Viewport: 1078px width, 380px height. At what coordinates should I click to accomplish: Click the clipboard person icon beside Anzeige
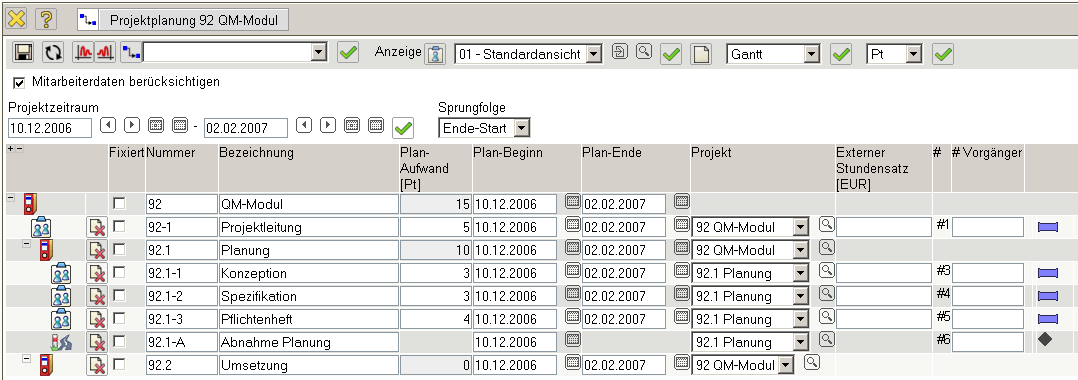pos(435,54)
